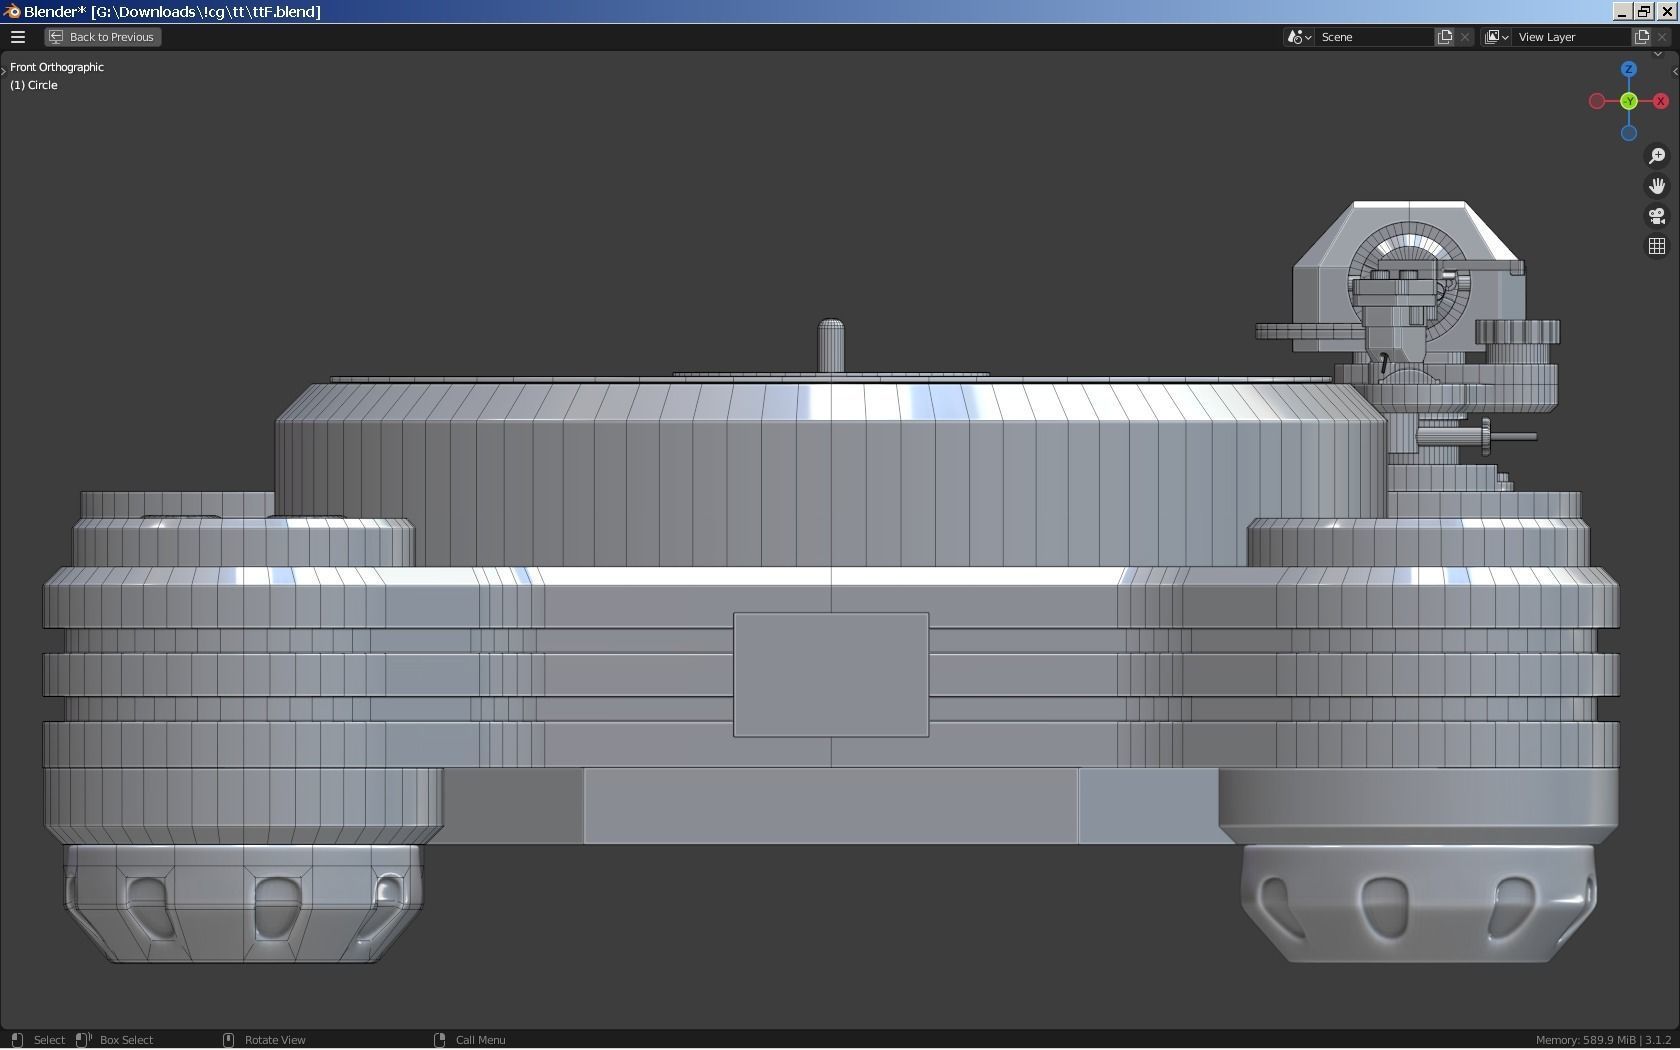
Task: Click the Blender logo in the title bar
Action: tap(12, 12)
